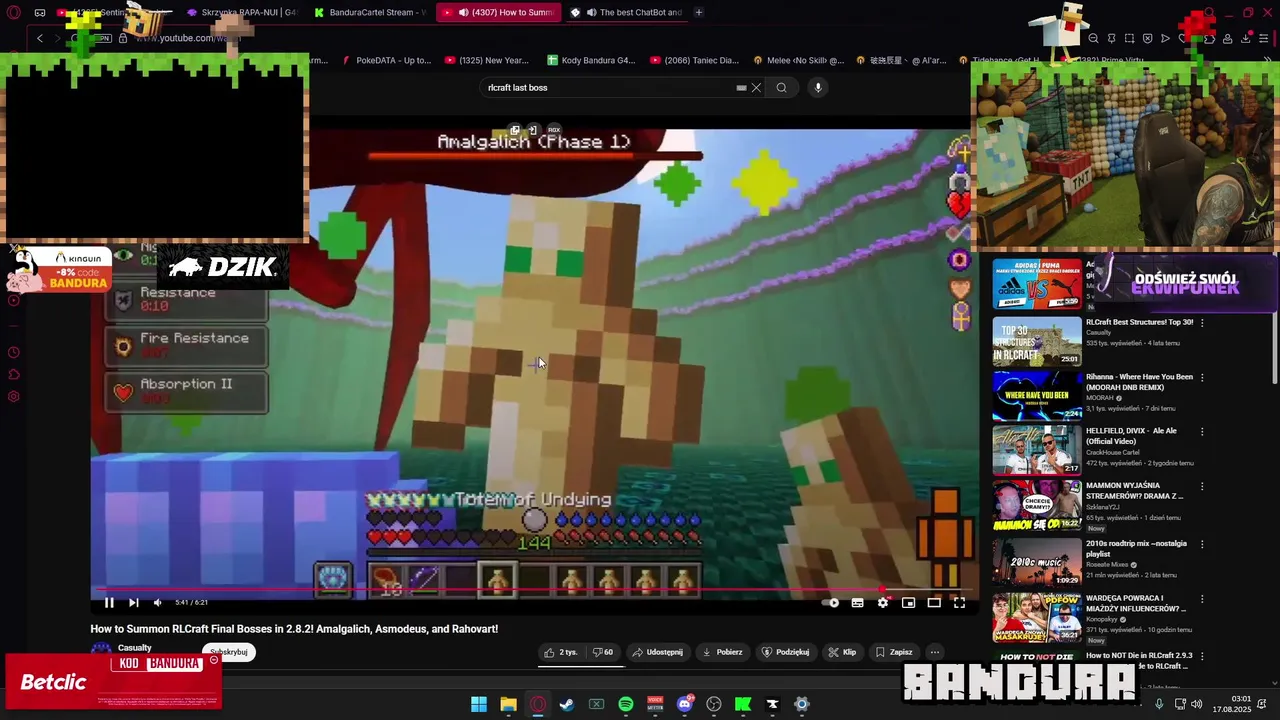Open Kick app from the taskbar
1280x720 pixels.
(743, 704)
